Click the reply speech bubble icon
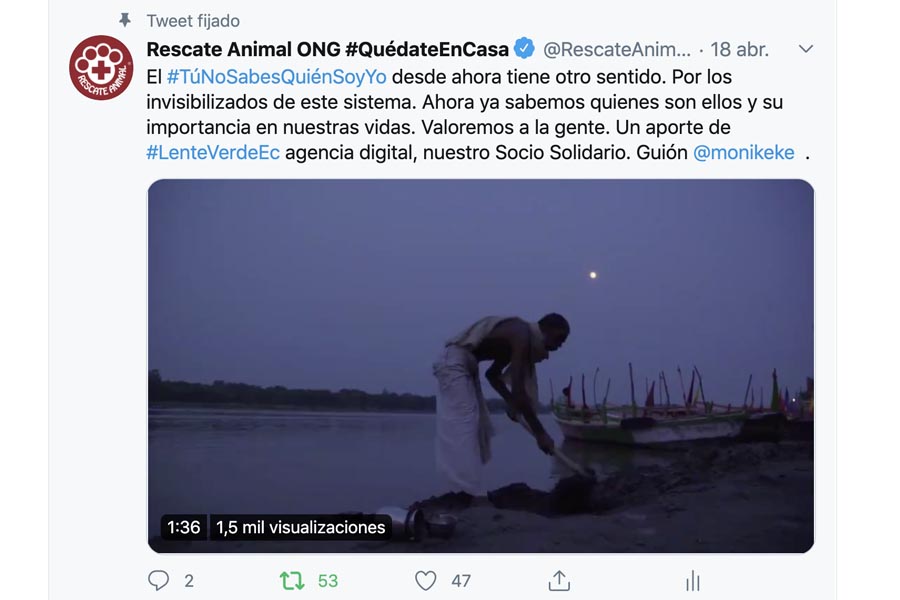 (158, 580)
